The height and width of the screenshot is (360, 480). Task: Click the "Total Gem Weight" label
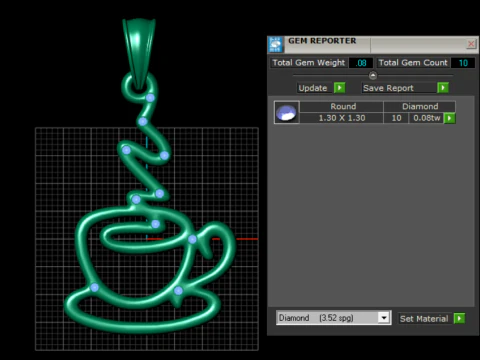309,63
